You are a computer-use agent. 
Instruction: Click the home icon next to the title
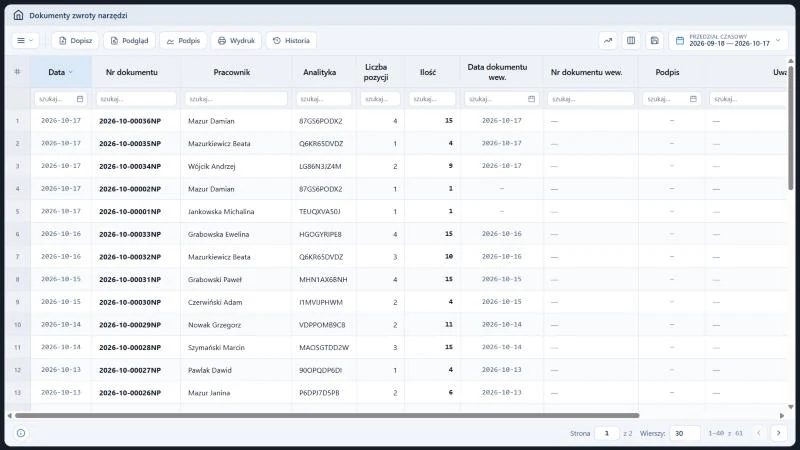(18, 15)
